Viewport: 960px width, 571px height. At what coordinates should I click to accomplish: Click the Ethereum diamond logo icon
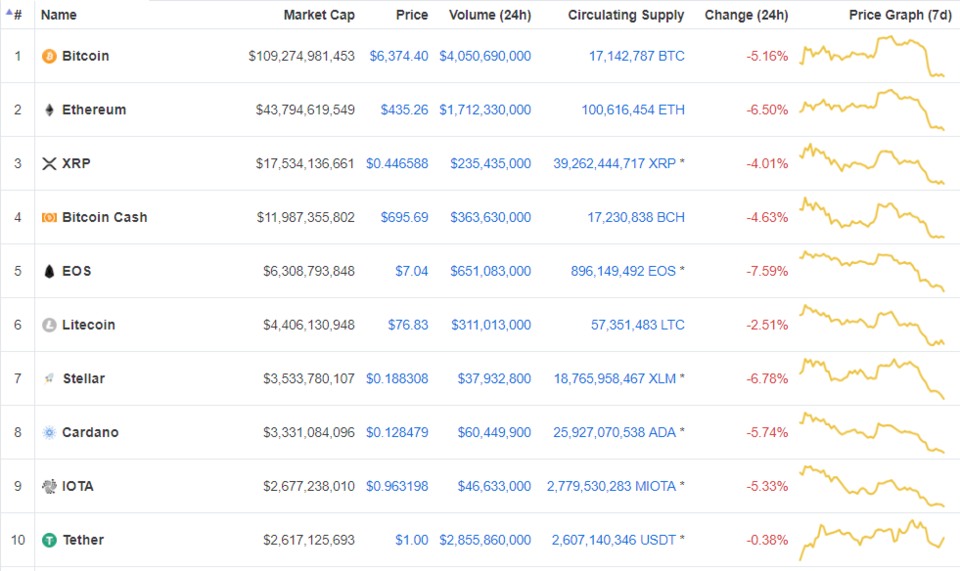(49, 110)
